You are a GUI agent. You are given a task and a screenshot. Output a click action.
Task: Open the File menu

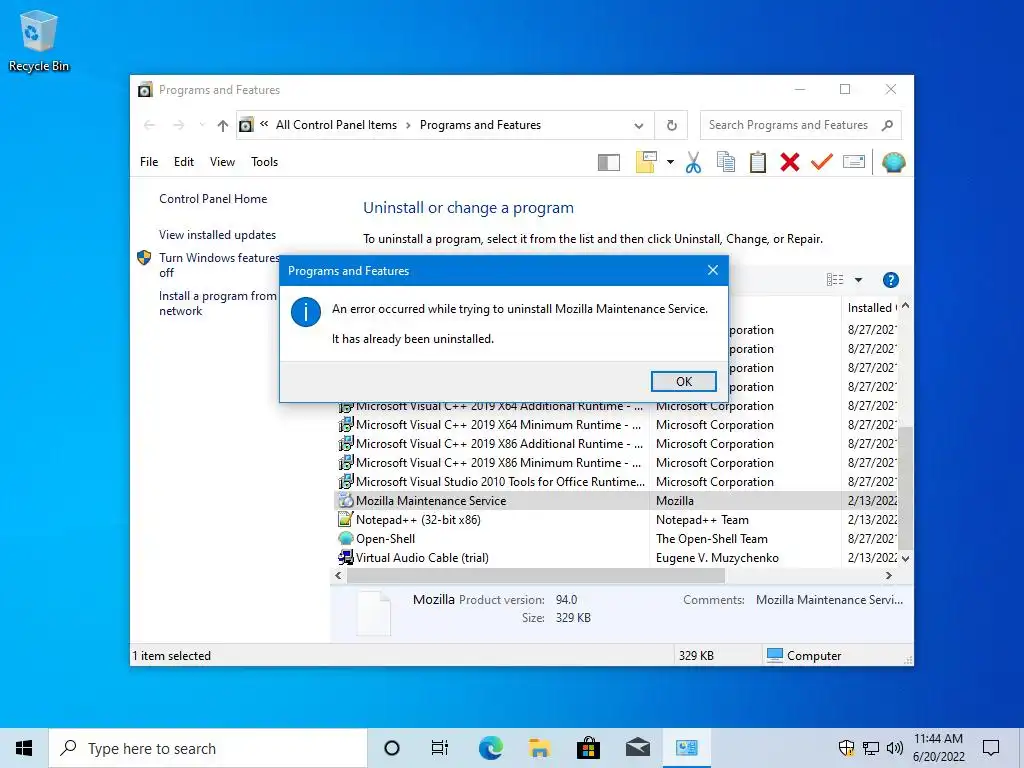[x=149, y=162]
